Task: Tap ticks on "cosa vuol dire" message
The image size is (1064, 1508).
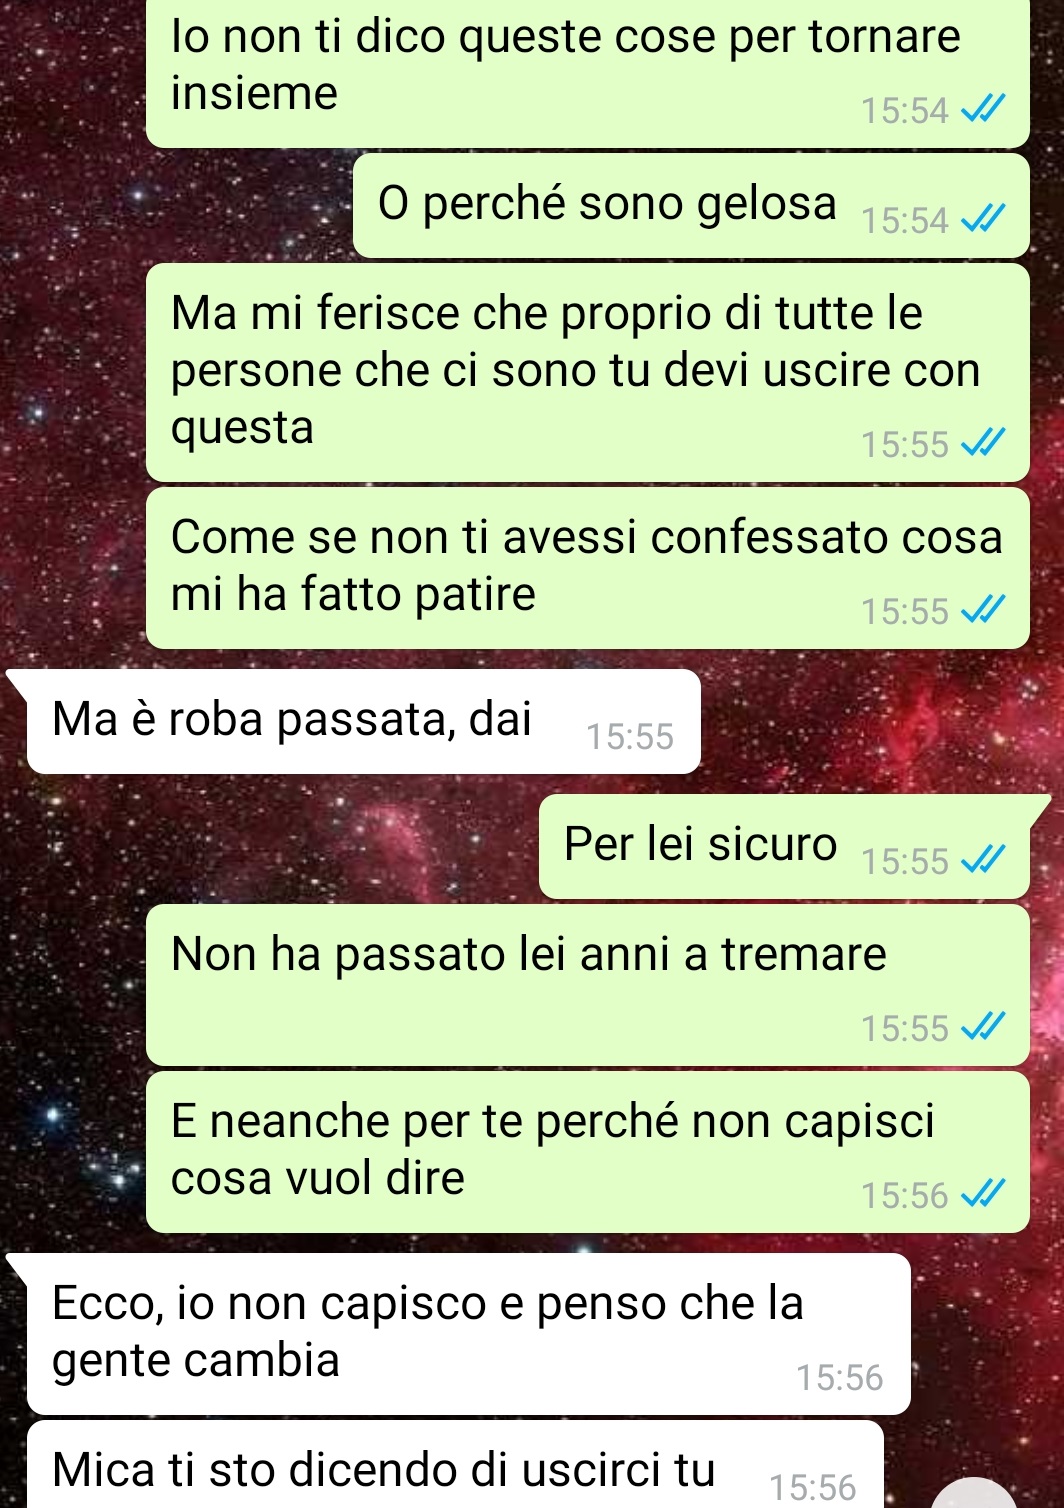Action: (x=982, y=1194)
